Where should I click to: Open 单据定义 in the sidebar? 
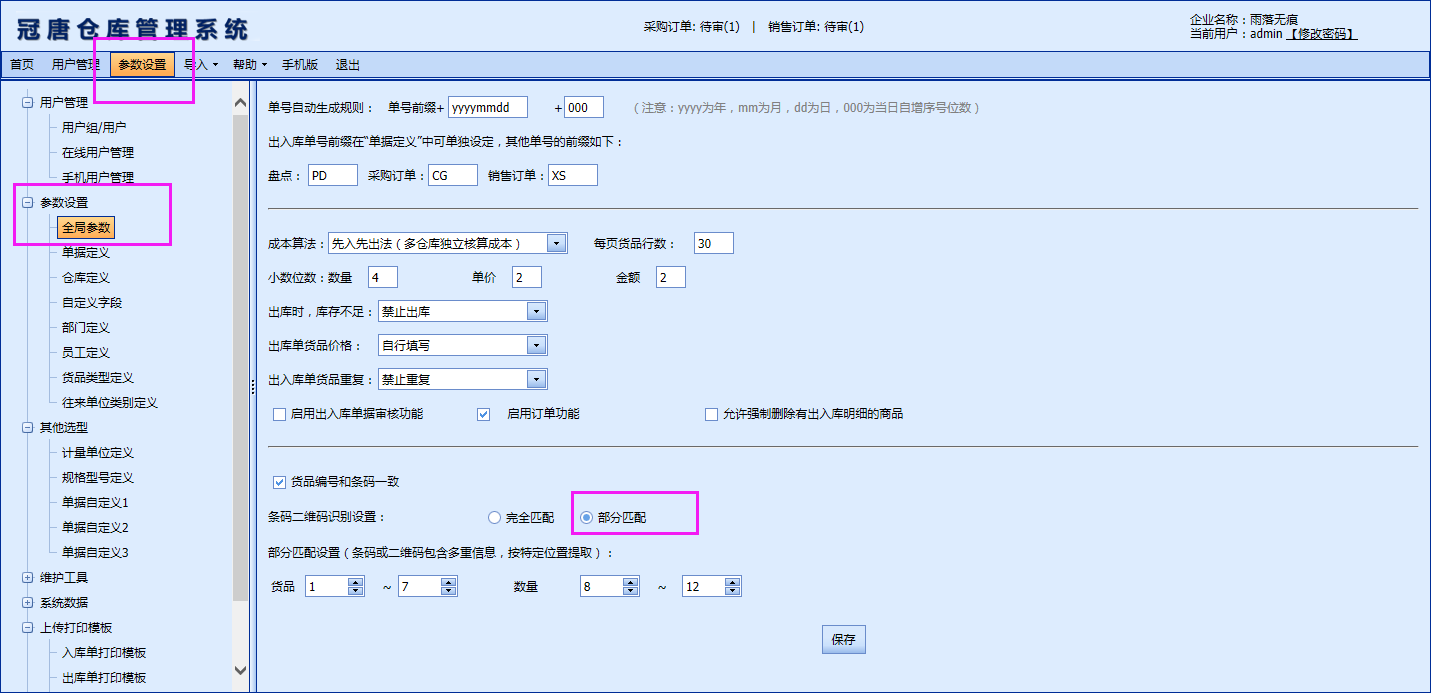pos(86,252)
